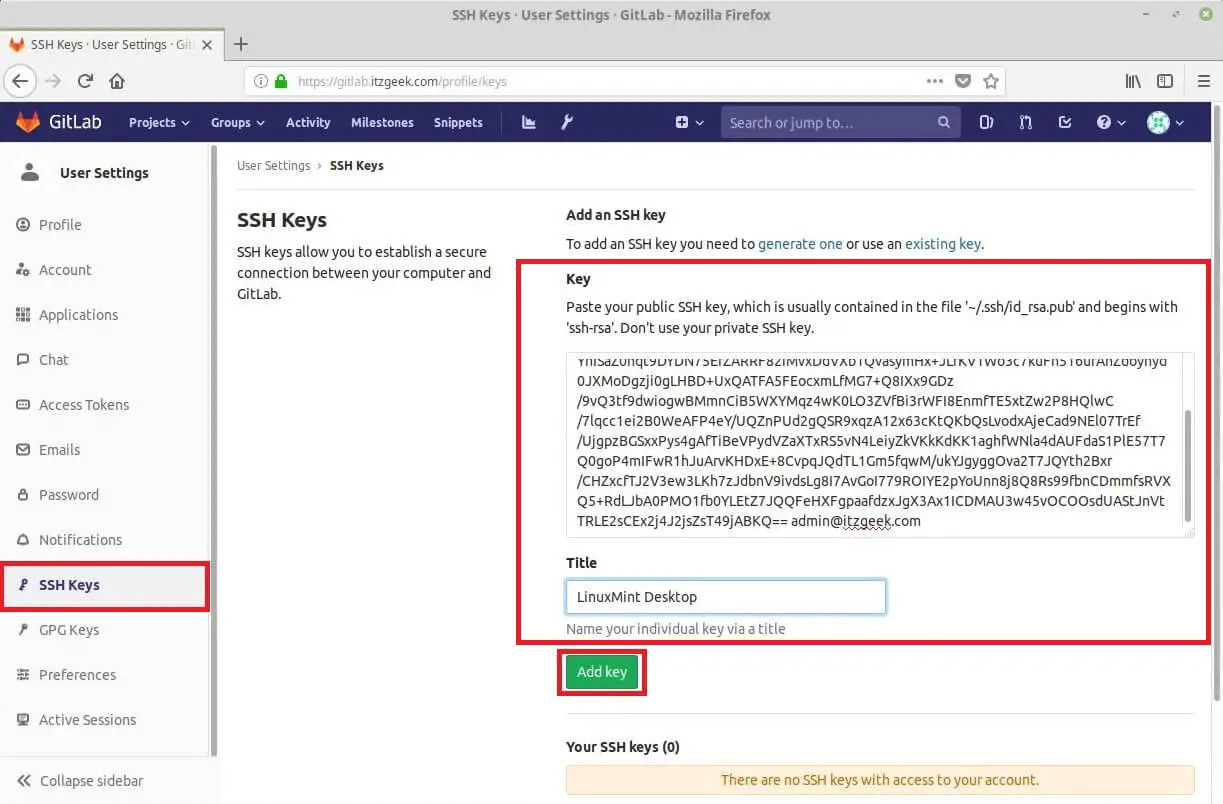Click the site information icon
The width and height of the screenshot is (1223, 804).
coord(261,81)
